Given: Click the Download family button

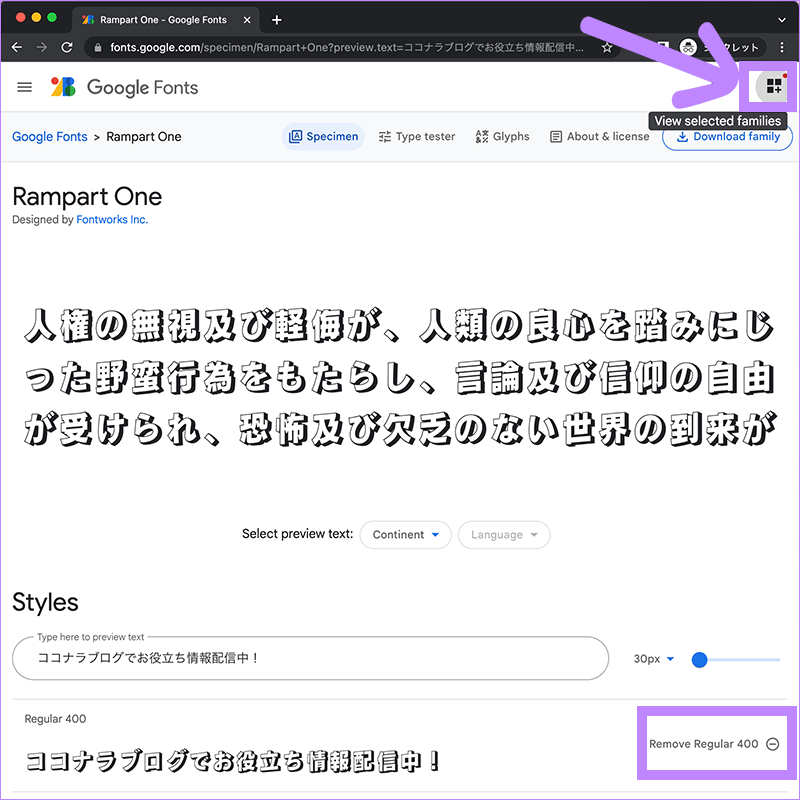Looking at the screenshot, I should (x=727, y=137).
